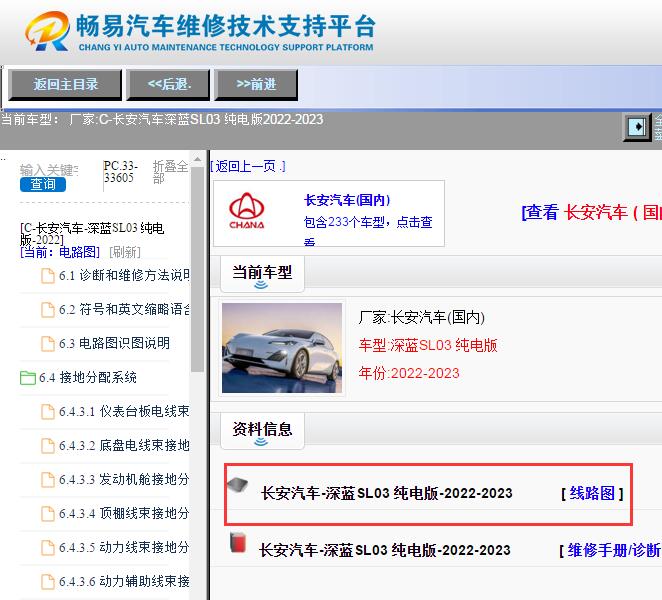Image resolution: width=662 pixels, height=600 pixels.
Task: Click the document icon beside 6.4.3.3
Action: click(x=48, y=480)
